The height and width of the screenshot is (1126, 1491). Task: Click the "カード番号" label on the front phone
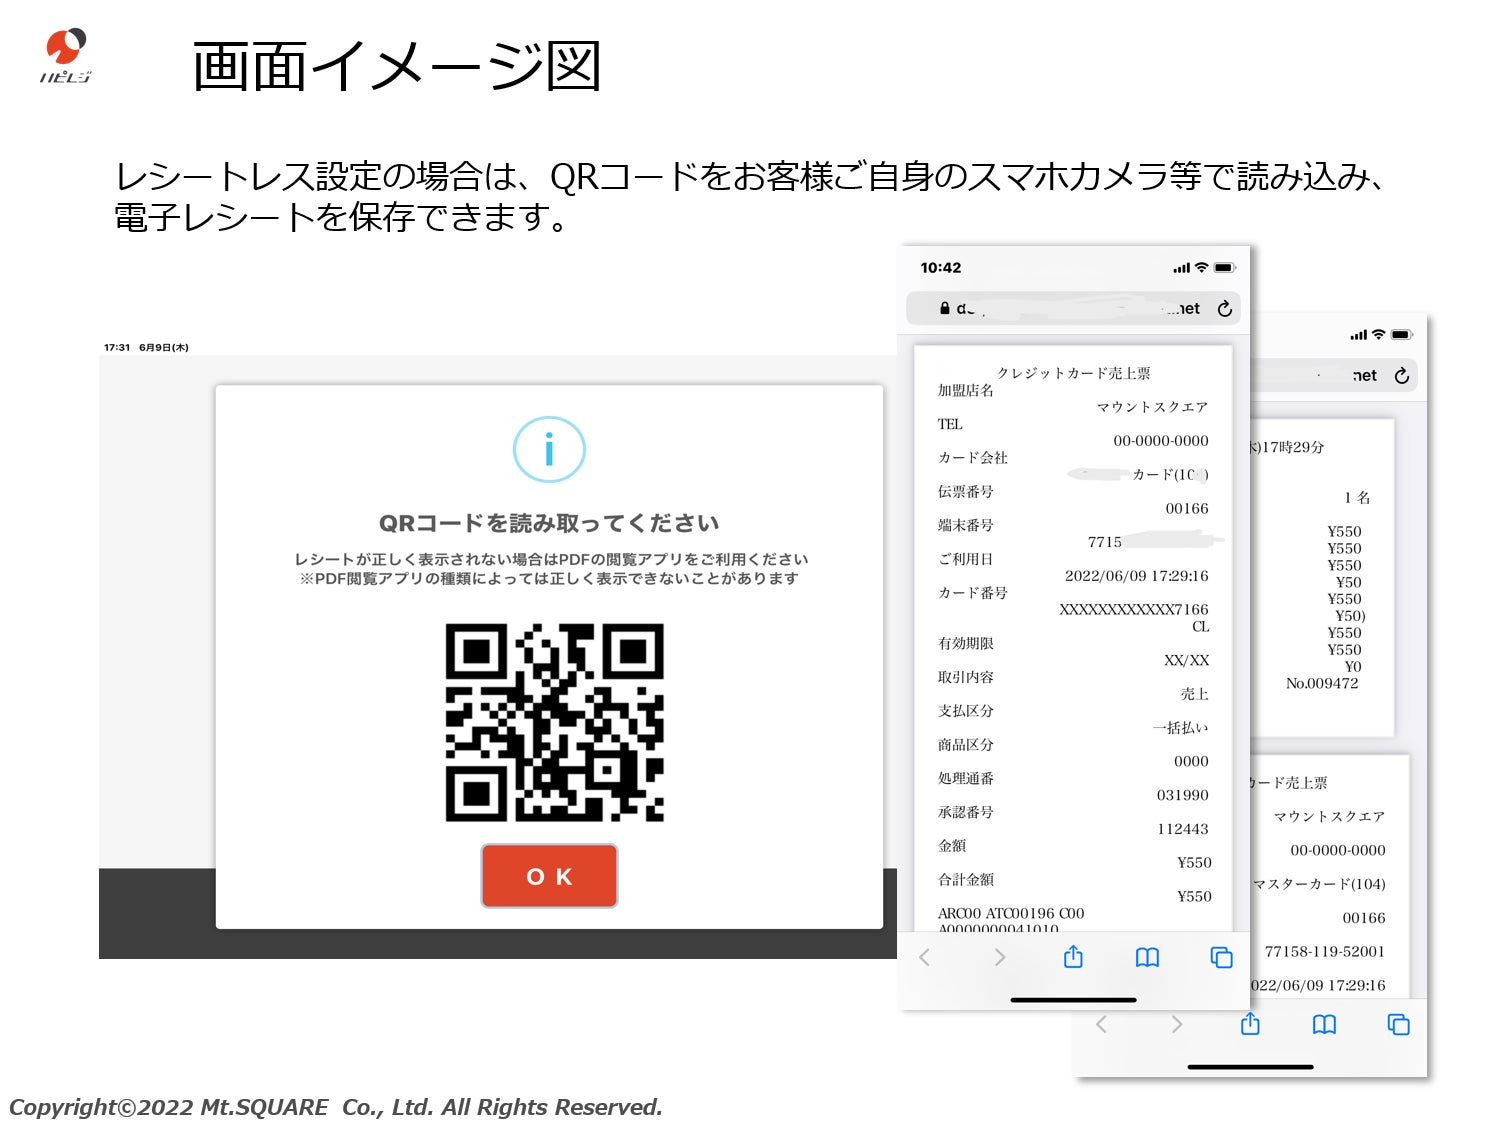point(973,593)
